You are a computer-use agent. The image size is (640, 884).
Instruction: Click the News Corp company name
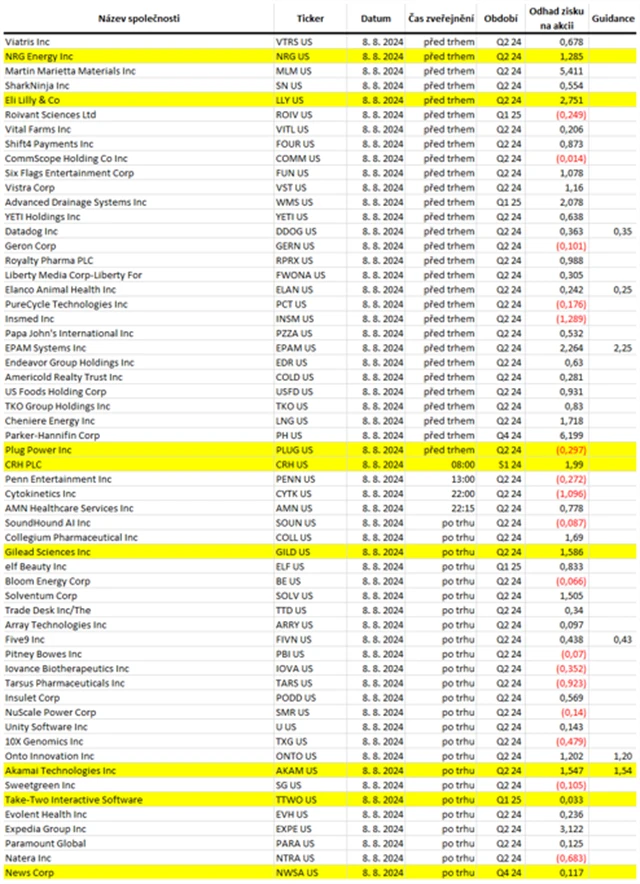pos(137,873)
